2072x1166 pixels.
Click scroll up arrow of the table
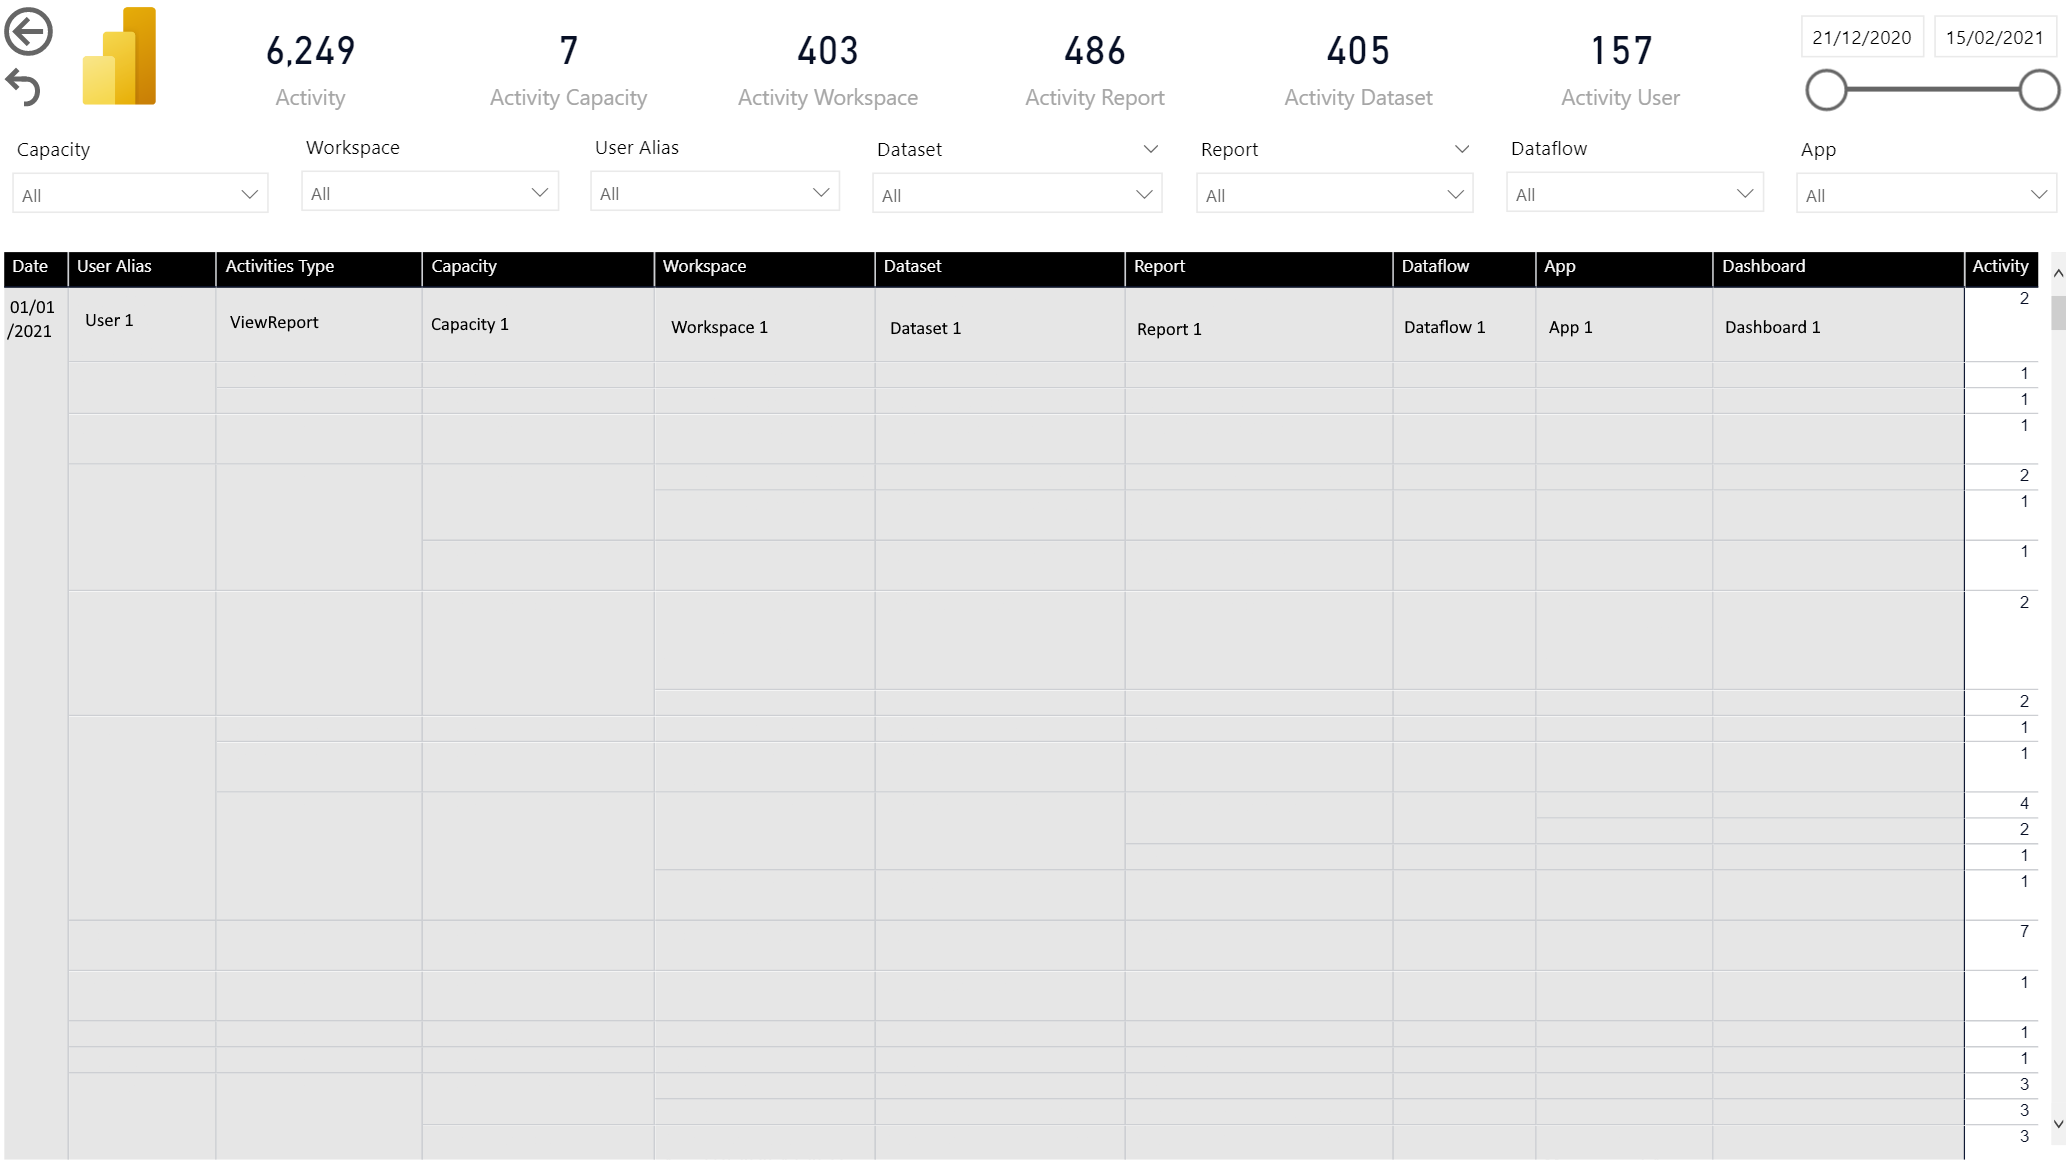(x=2058, y=273)
